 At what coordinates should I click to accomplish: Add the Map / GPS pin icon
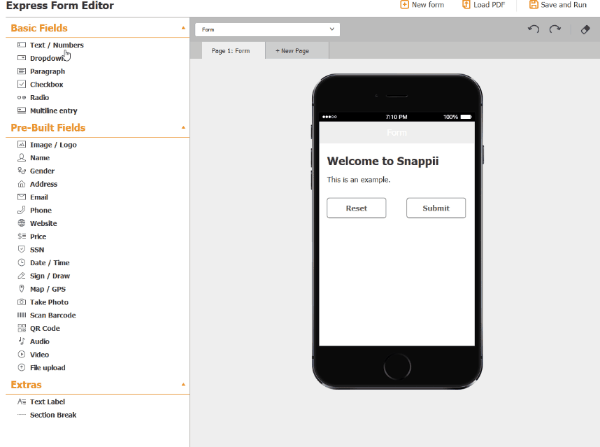21,289
